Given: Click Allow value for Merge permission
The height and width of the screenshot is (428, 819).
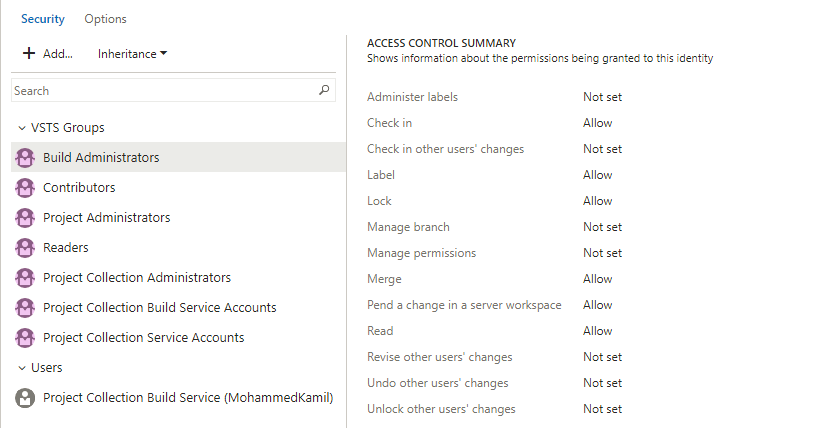Looking at the screenshot, I should (x=598, y=279).
